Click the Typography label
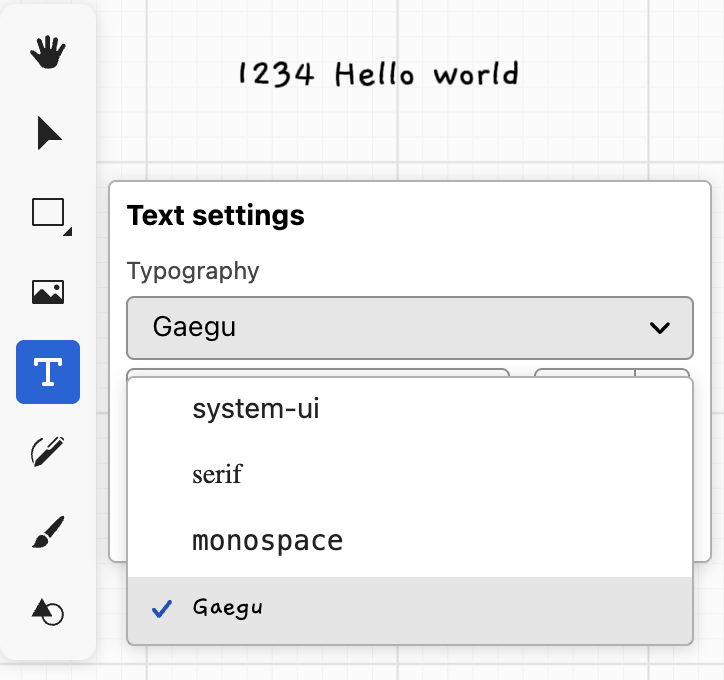 coord(193,271)
